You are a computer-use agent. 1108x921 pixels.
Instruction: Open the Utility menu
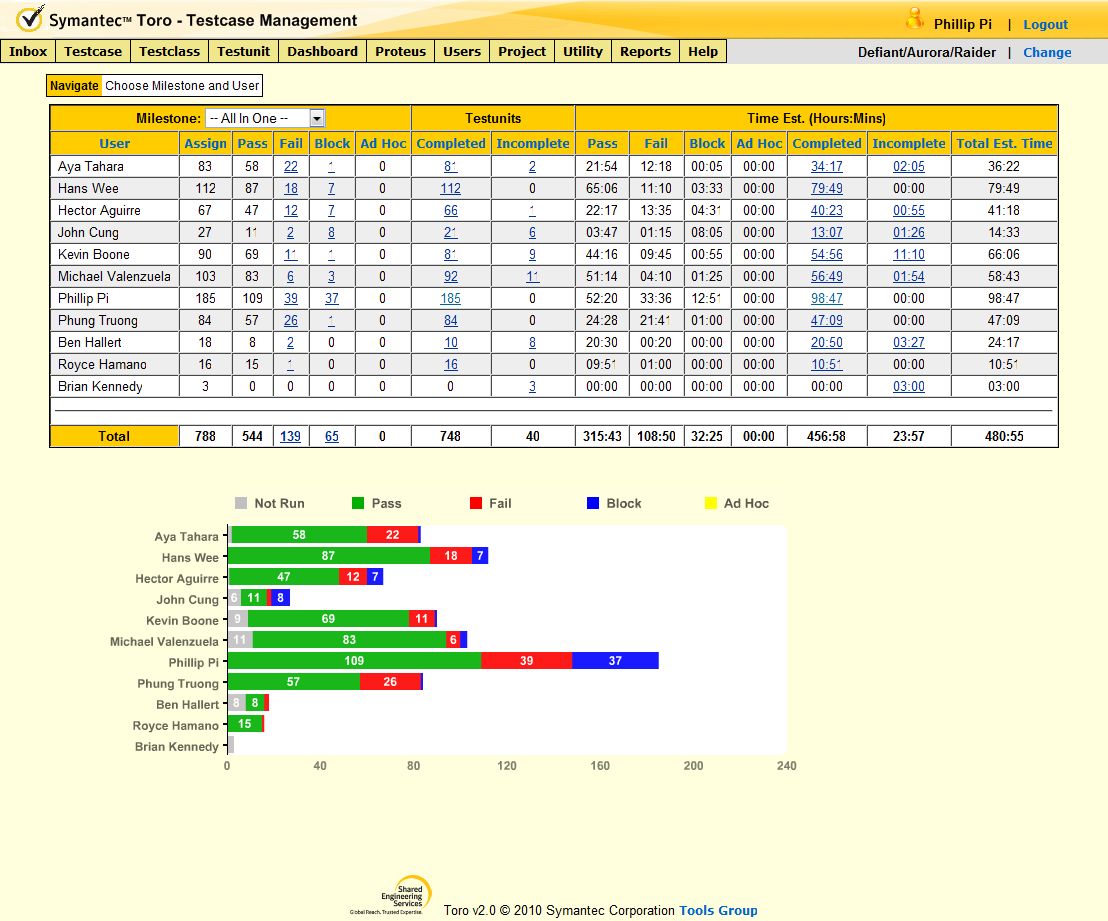point(583,52)
